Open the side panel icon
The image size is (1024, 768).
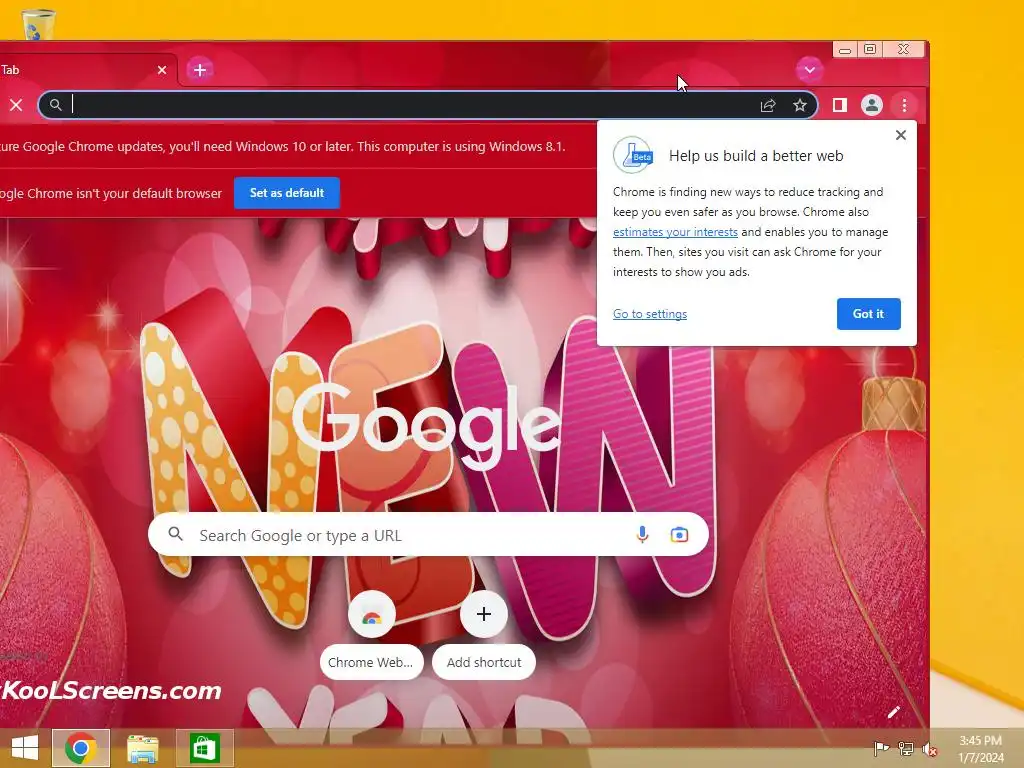[840, 105]
